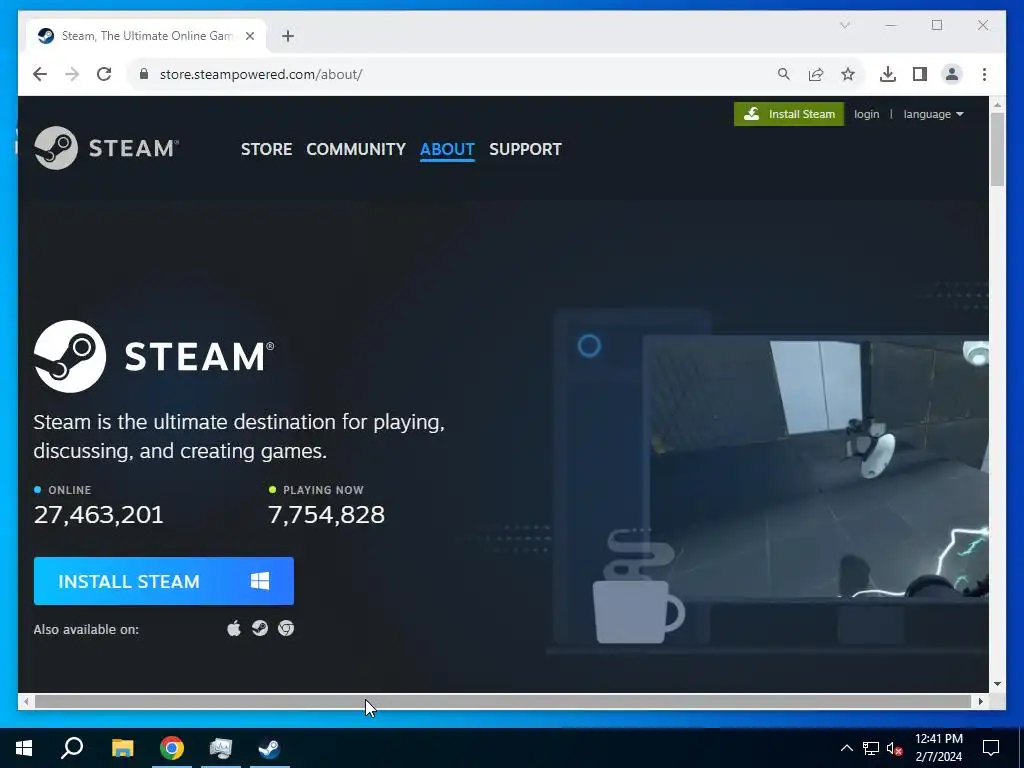Click the horizontal scrollbar right arrow
The height and width of the screenshot is (768, 1024).
point(980,701)
